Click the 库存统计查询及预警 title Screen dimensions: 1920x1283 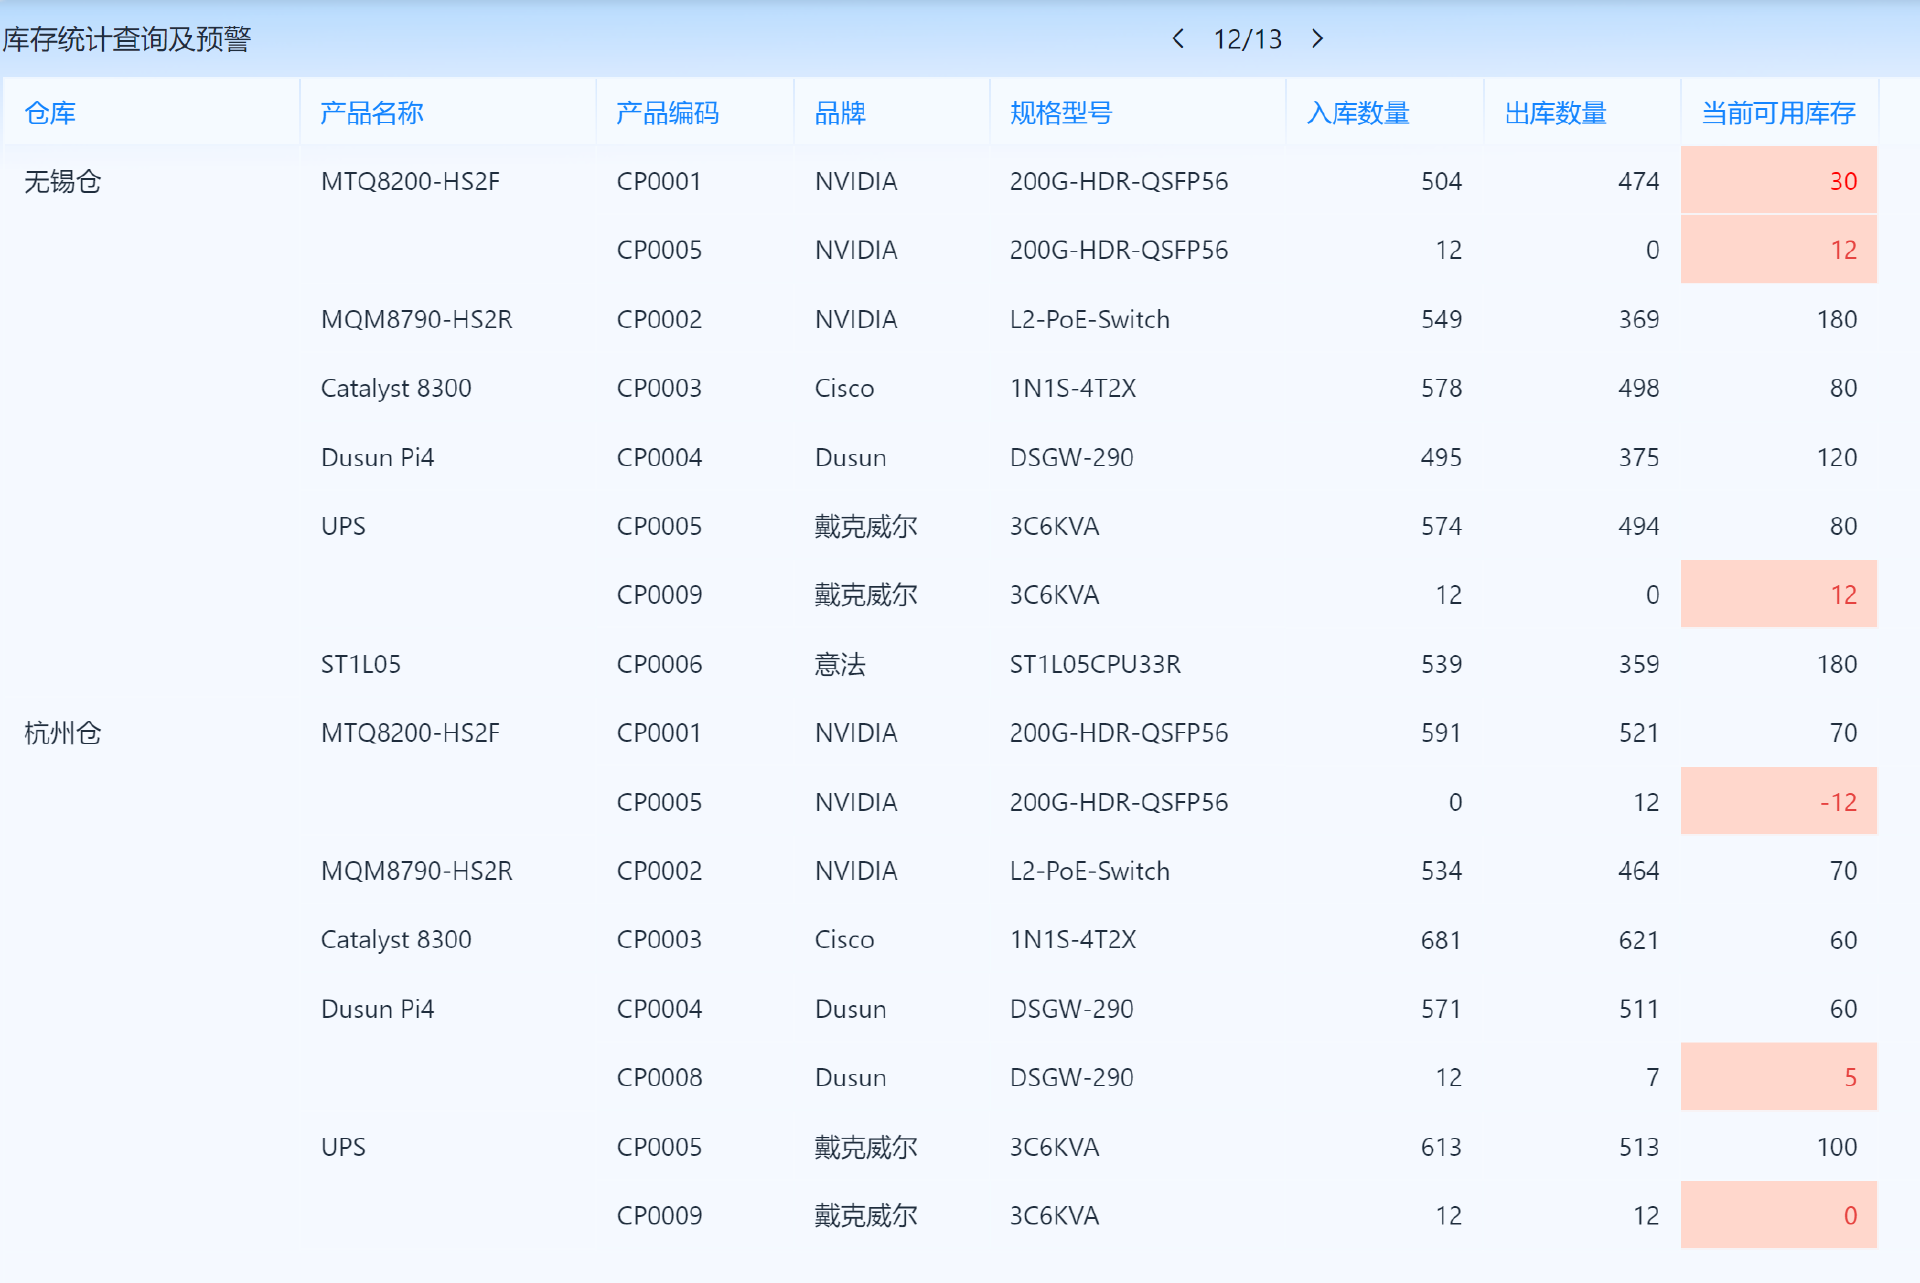tap(127, 39)
